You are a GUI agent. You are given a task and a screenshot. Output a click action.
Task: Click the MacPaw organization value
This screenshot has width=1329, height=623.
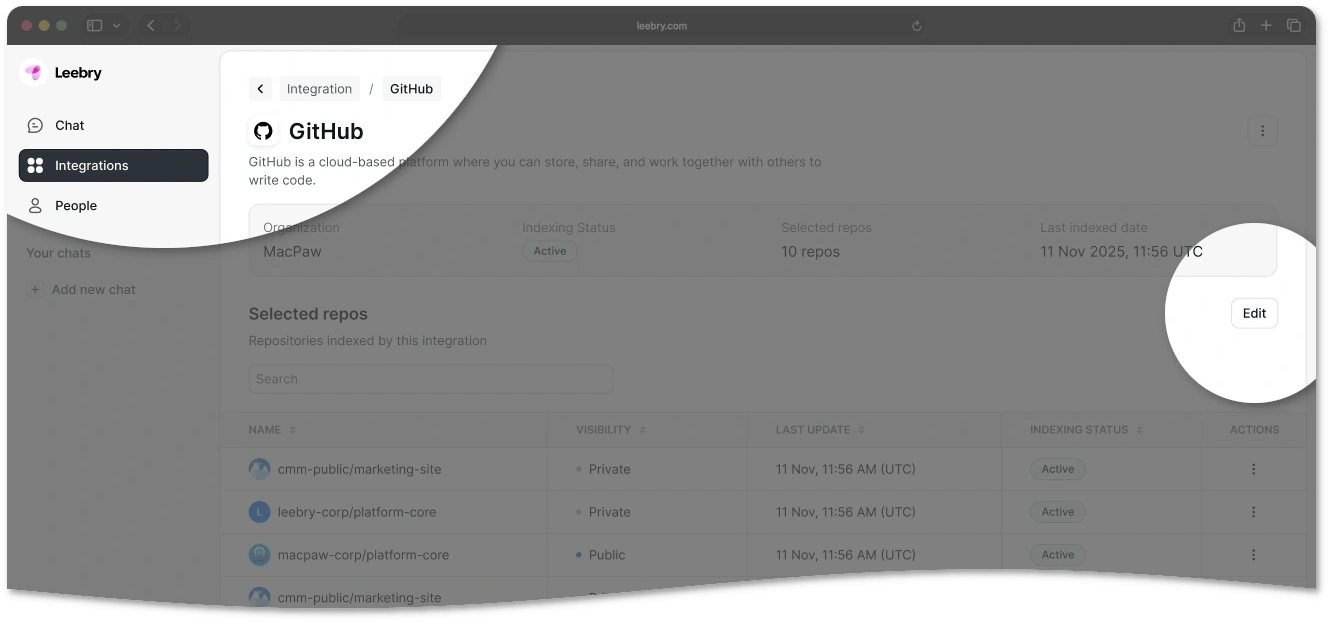(x=293, y=252)
